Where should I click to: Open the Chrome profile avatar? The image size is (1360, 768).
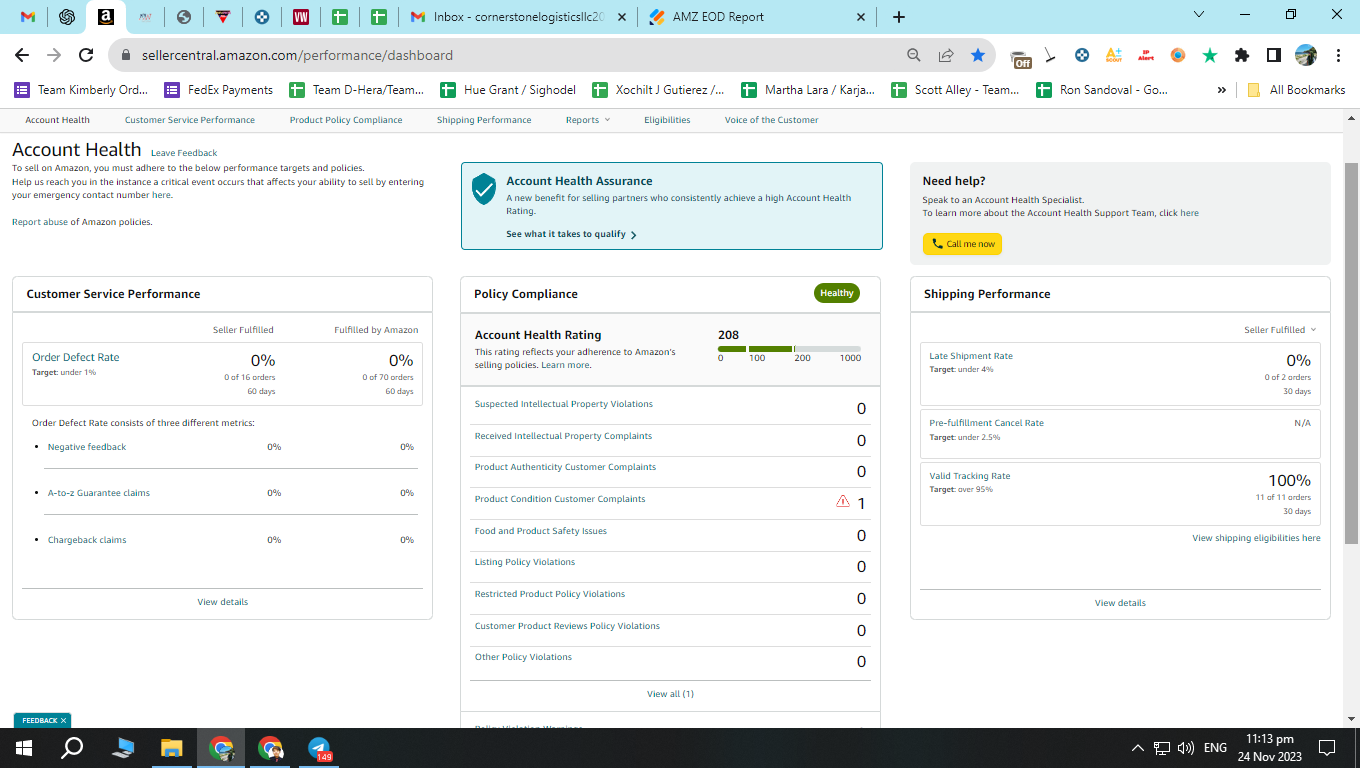[x=1306, y=55]
